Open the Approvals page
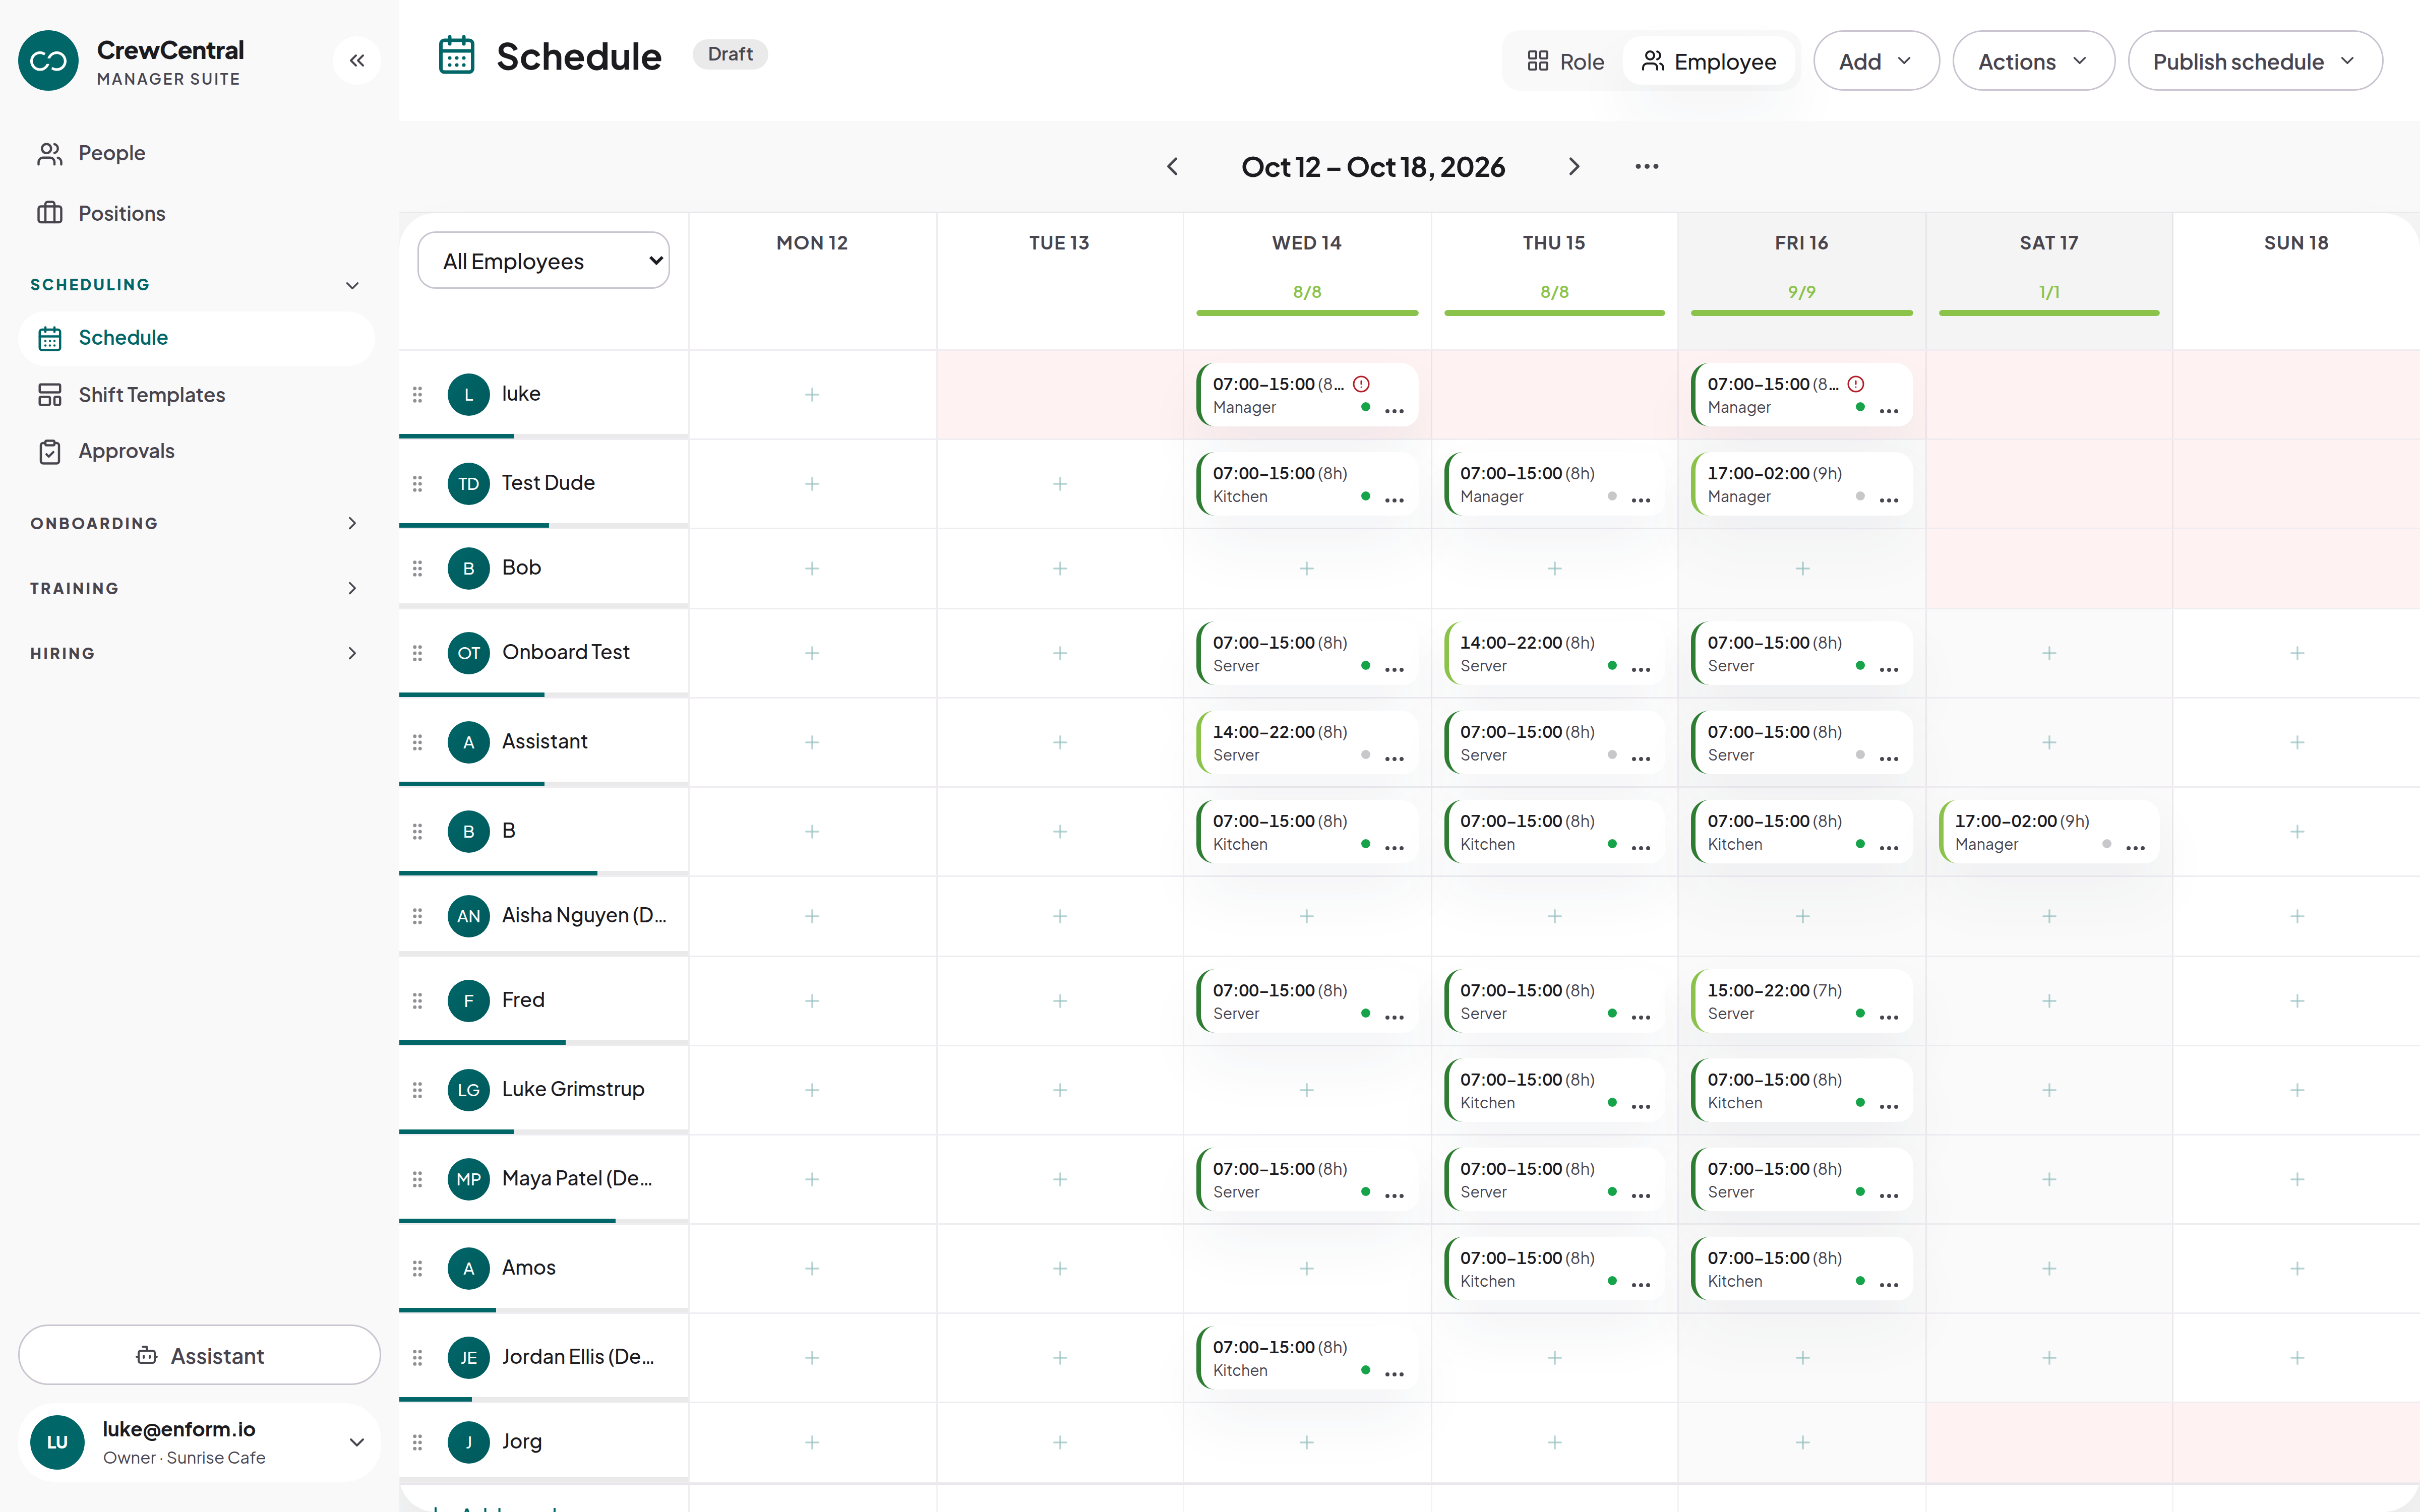 tap(196, 451)
